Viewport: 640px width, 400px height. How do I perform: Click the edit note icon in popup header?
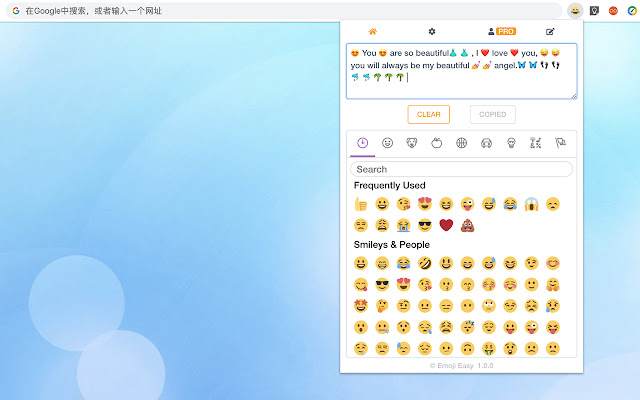[x=550, y=31]
